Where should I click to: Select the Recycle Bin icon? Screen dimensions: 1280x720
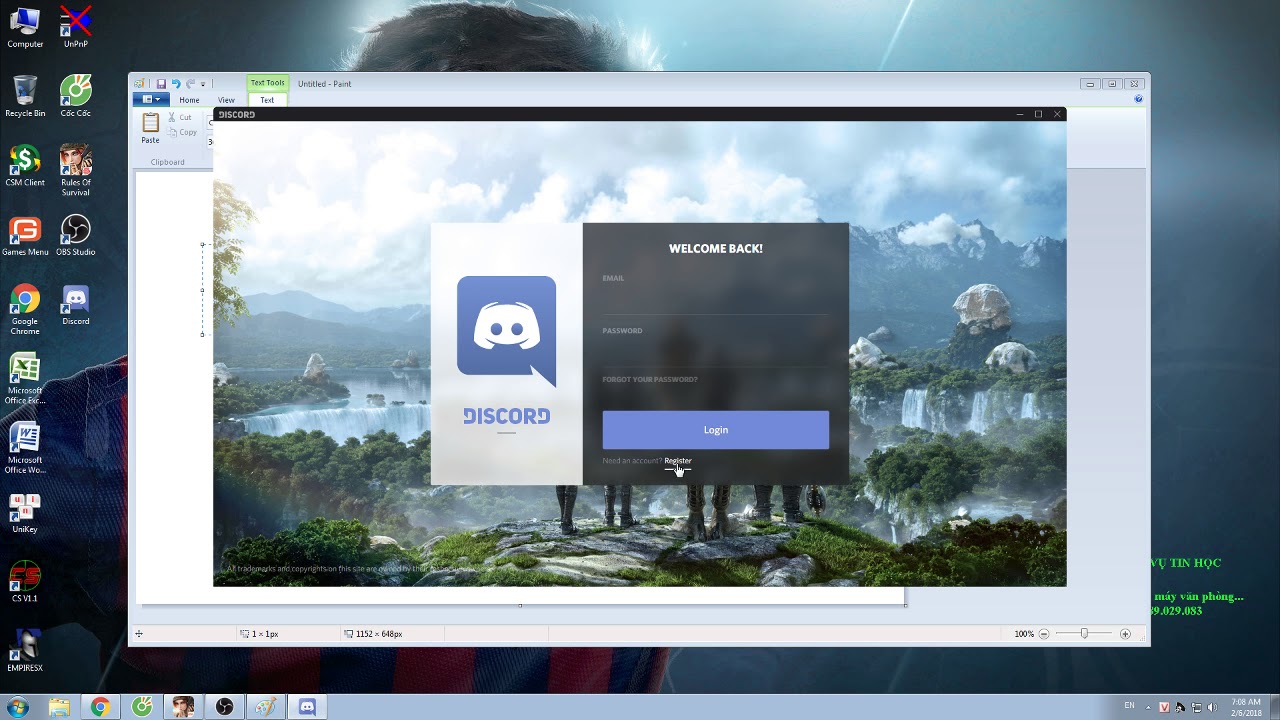[25, 96]
